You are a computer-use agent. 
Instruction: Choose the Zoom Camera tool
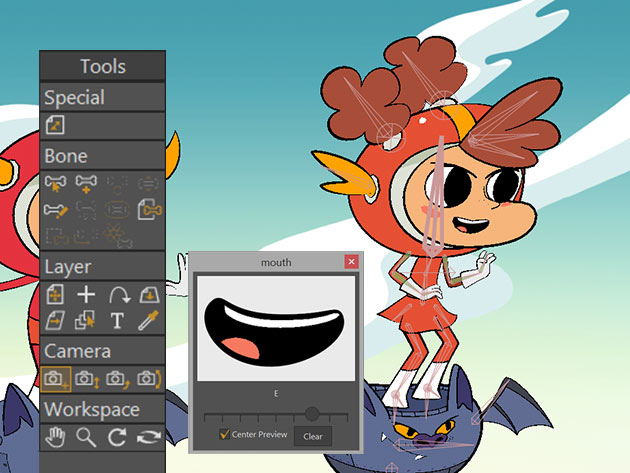coord(87,380)
